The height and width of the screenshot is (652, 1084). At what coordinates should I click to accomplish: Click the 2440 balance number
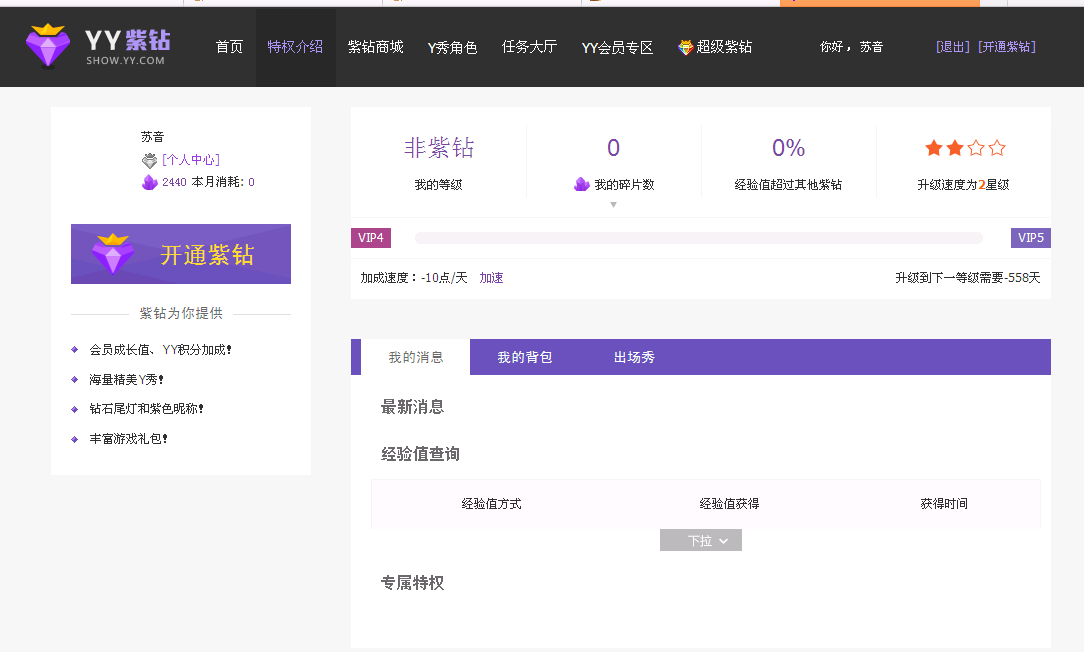tap(174, 182)
